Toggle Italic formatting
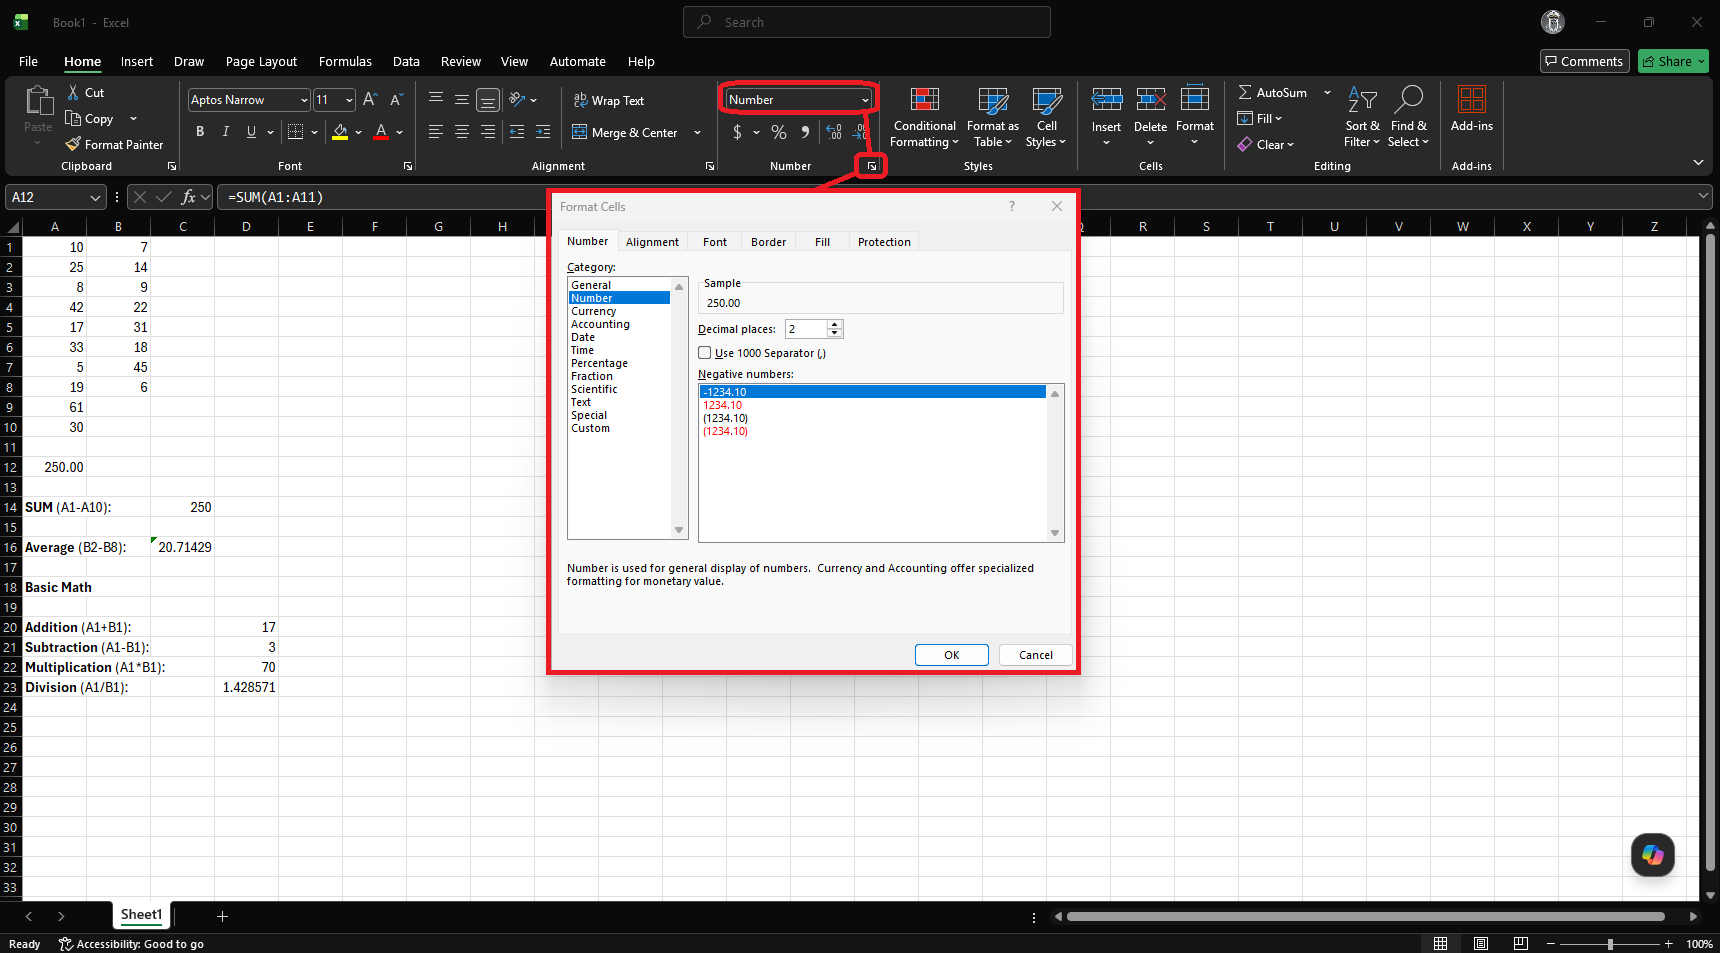 point(226,132)
